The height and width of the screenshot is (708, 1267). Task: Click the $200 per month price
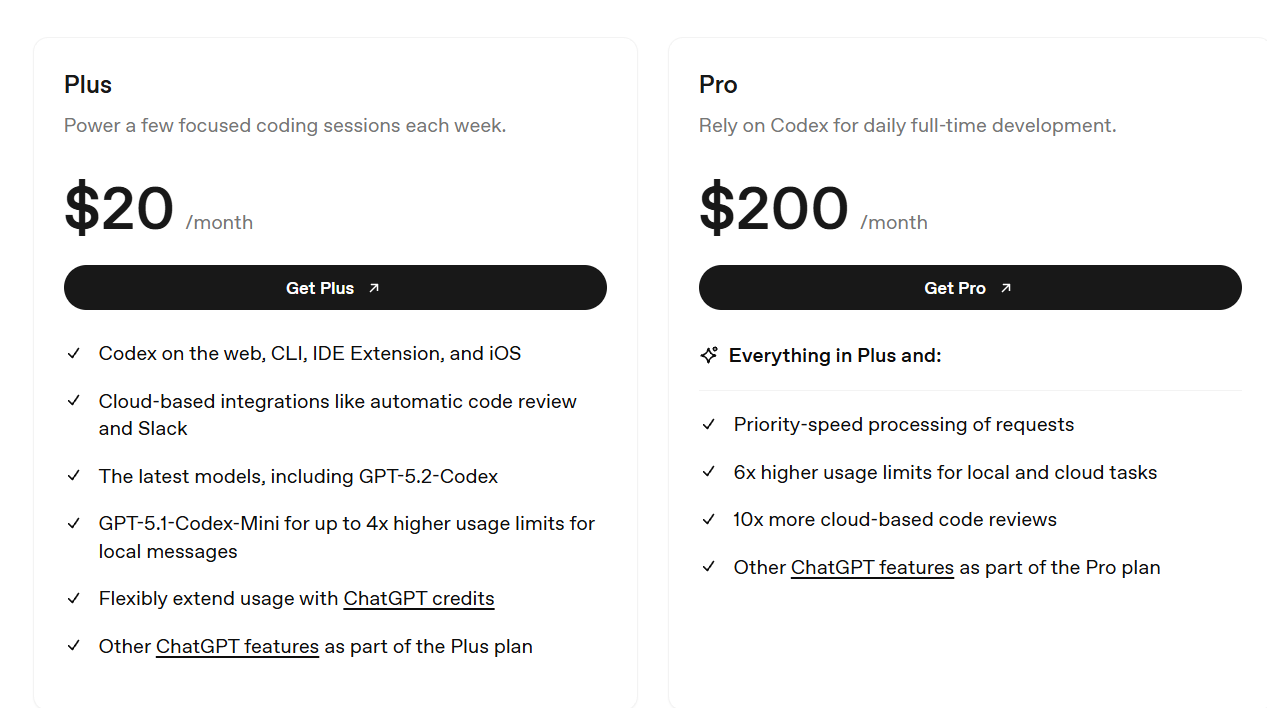pyautogui.click(x=774, y=209)
